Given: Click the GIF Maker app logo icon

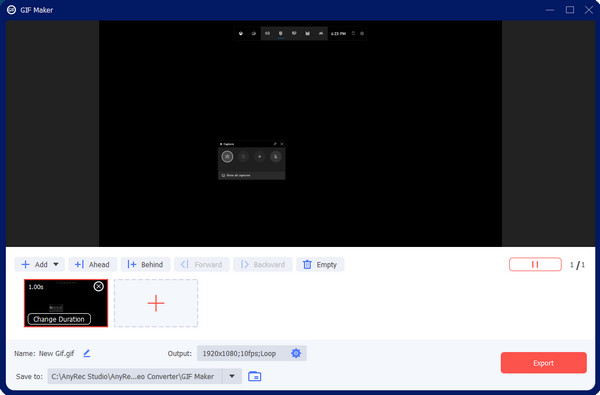Looking at the screenshot, I should coord(11,10).
